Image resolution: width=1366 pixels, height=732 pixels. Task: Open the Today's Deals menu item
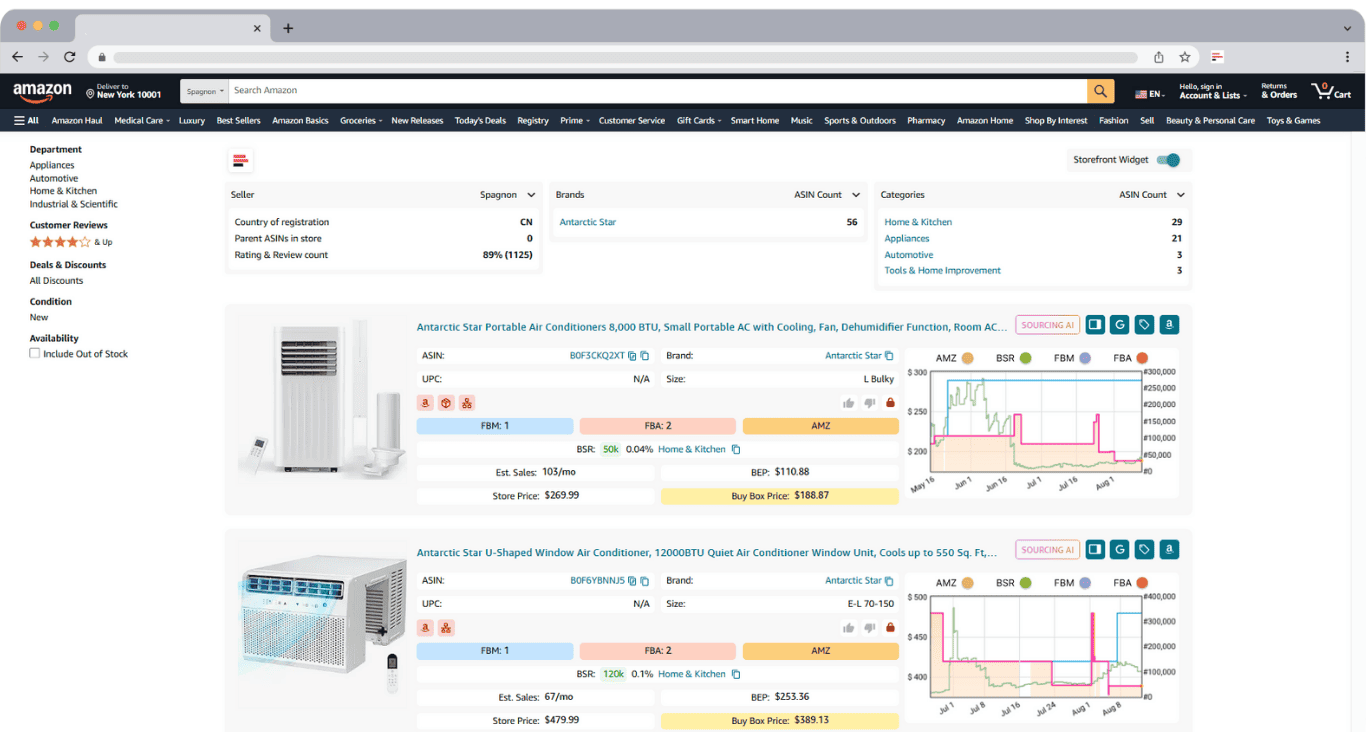click(480, 120)
